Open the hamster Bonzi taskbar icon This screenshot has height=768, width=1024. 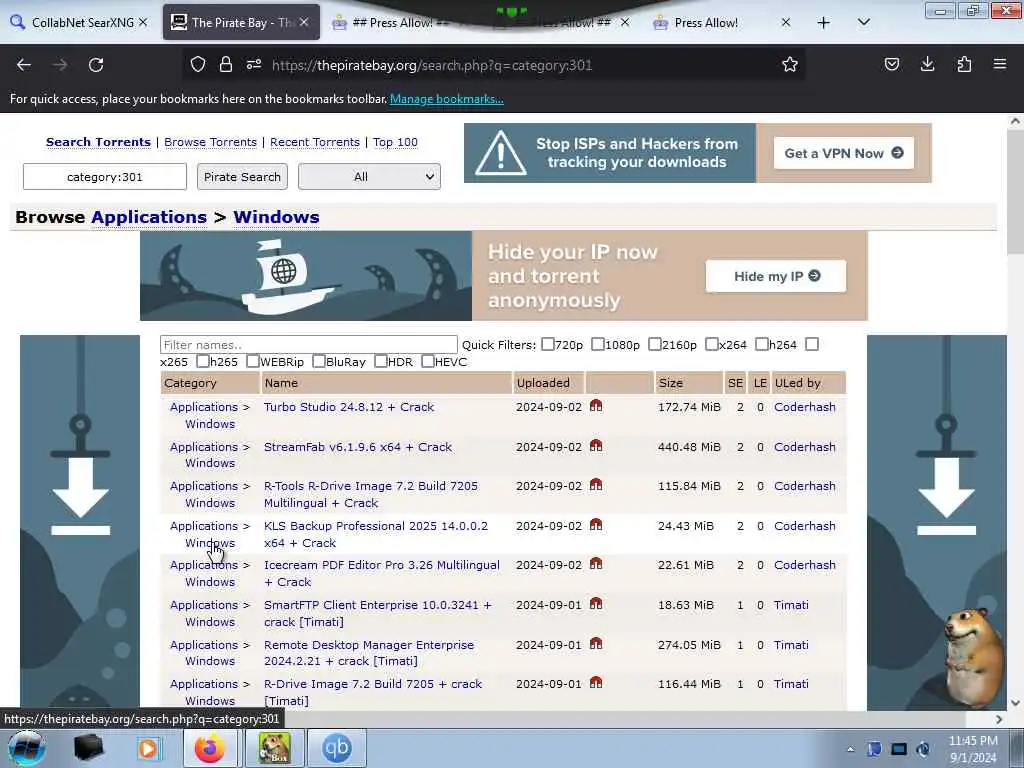[274, 748]
